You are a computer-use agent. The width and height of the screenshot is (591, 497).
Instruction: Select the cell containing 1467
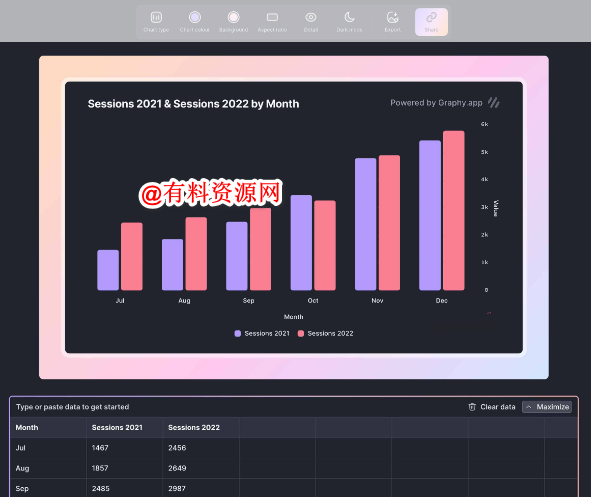coord(124,448)
